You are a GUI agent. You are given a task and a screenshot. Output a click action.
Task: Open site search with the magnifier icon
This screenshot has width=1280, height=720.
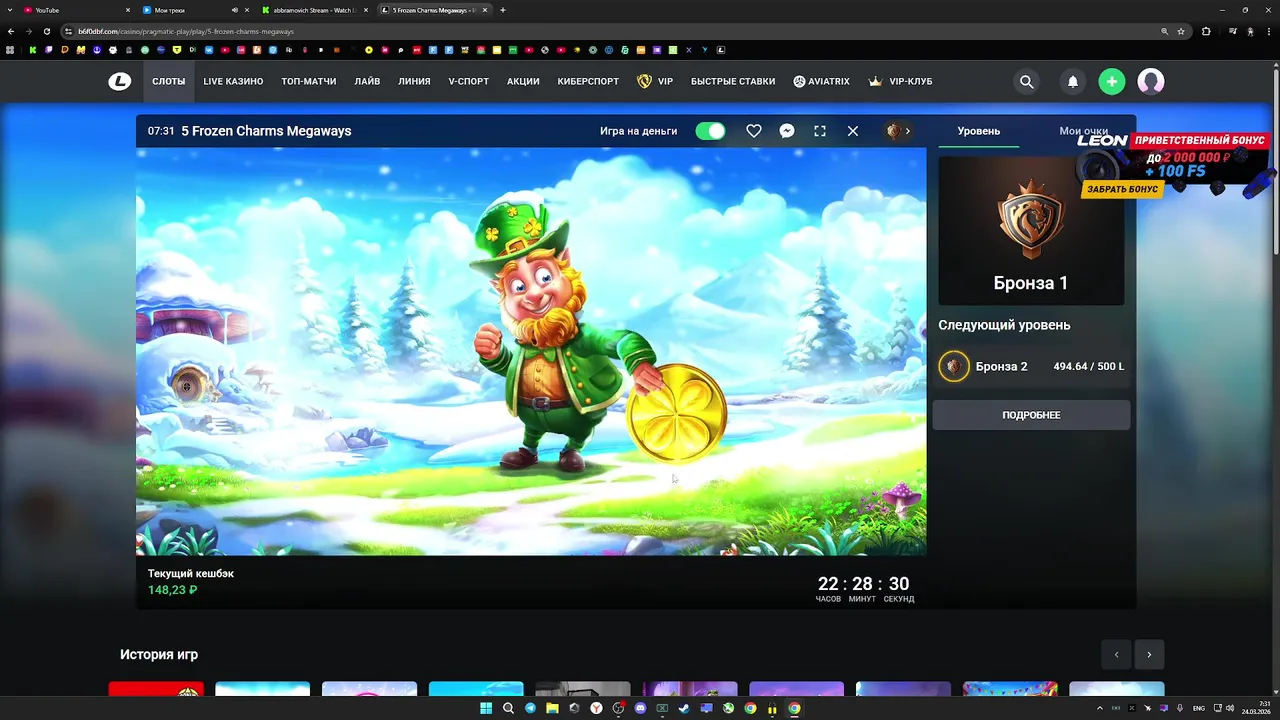coord(1026,82)
